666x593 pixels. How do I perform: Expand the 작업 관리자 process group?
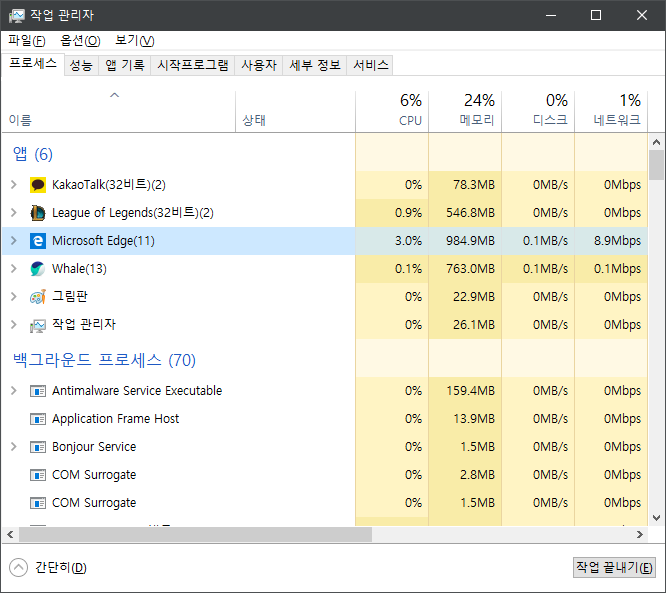click(x=14, y=325)
